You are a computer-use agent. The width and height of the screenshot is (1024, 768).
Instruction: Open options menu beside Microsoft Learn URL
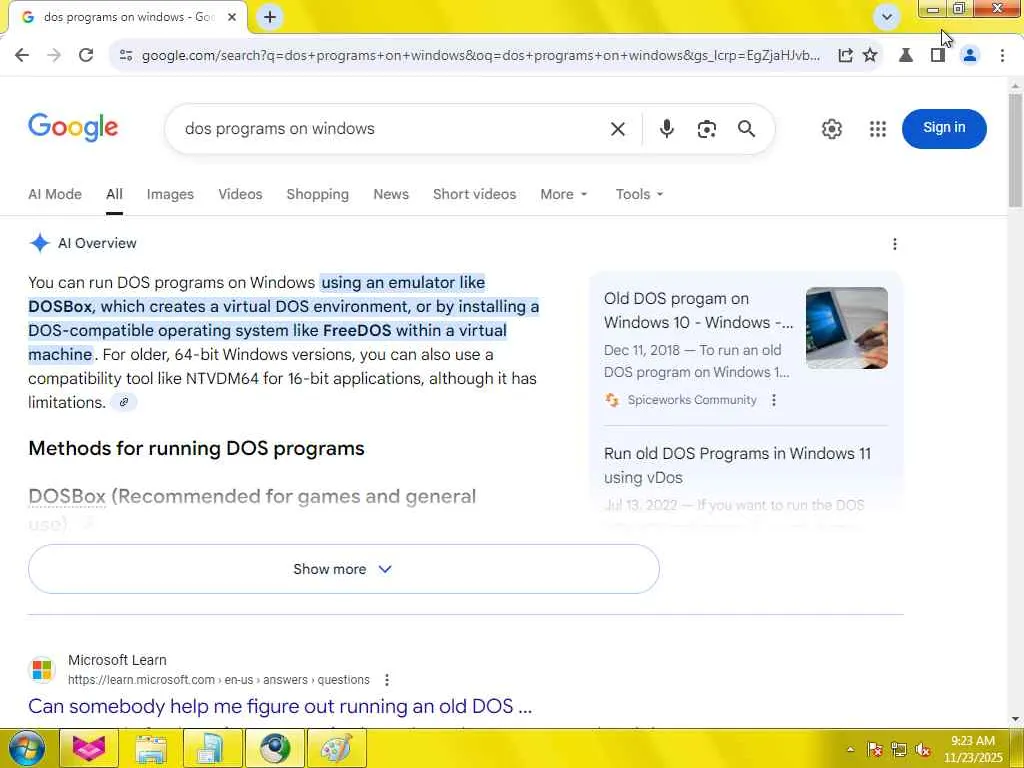[387, 680]
